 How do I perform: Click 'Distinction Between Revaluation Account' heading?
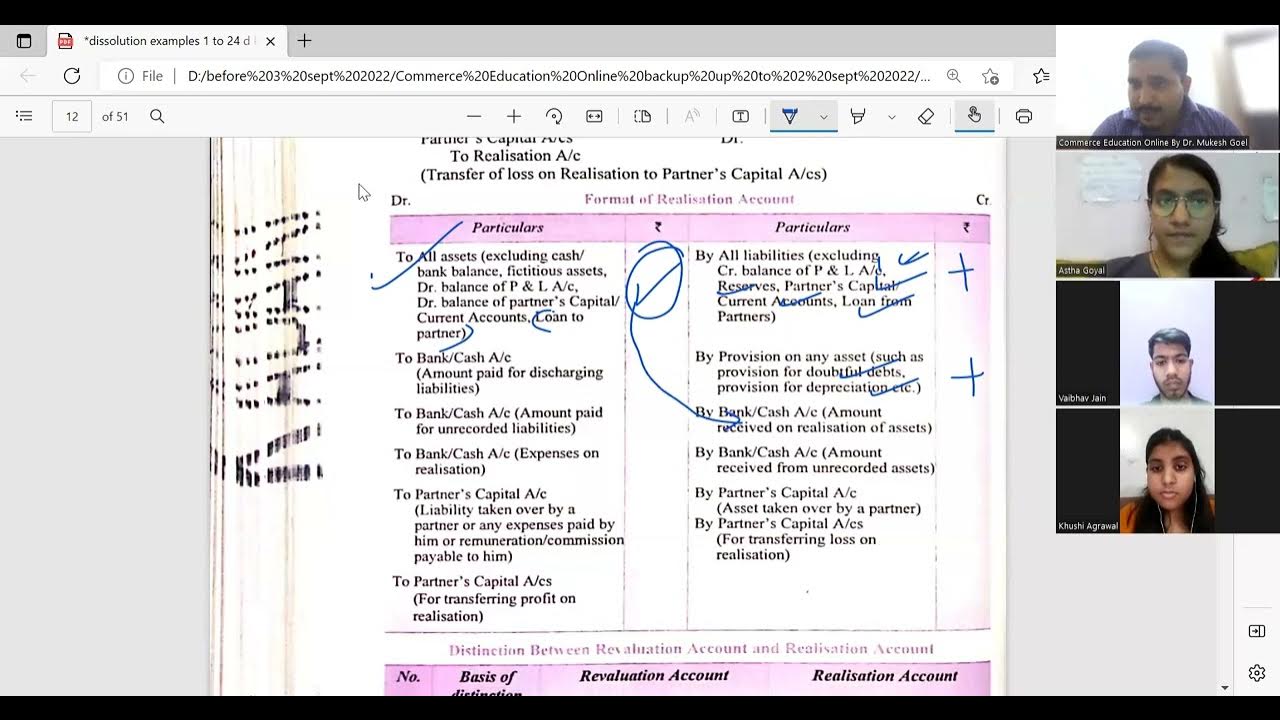(x=691, y=649)
